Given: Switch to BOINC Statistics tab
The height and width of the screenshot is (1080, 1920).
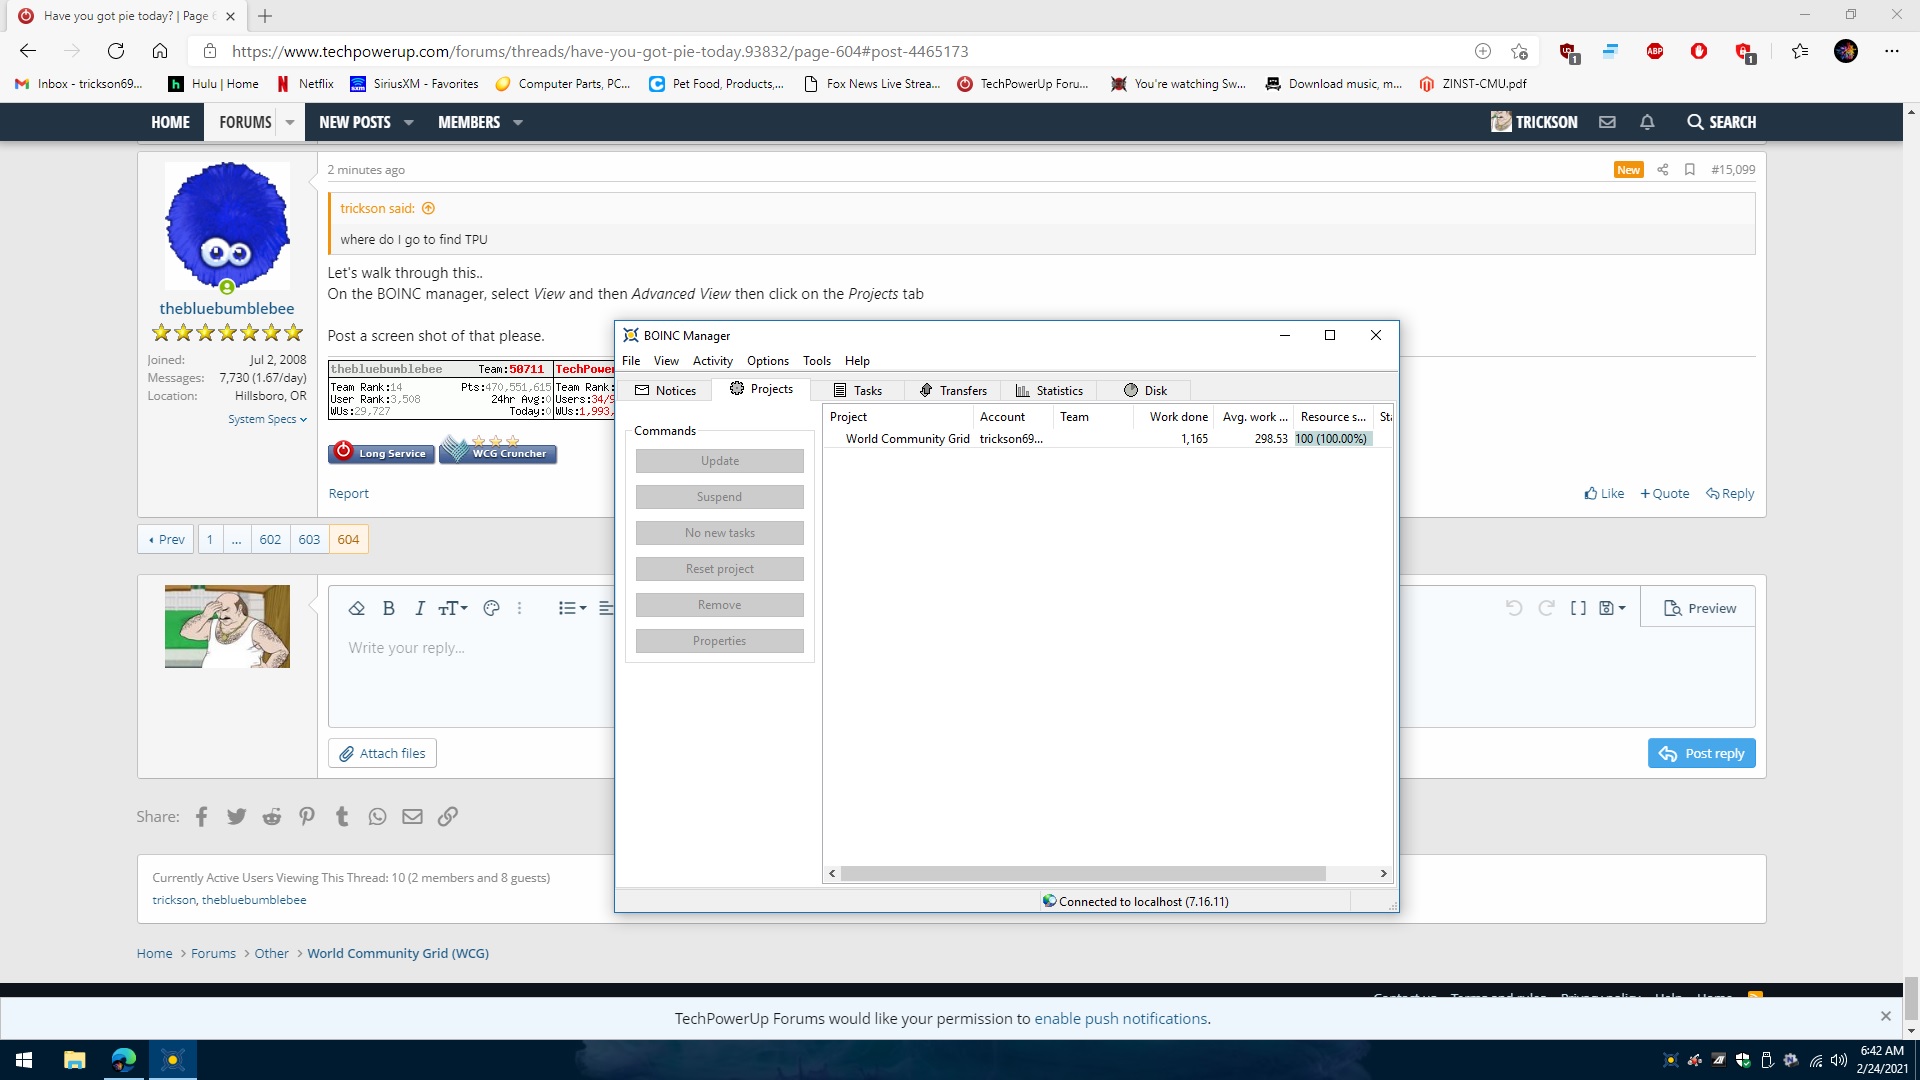Looking at the screenshot, I should coord(1049,391).
